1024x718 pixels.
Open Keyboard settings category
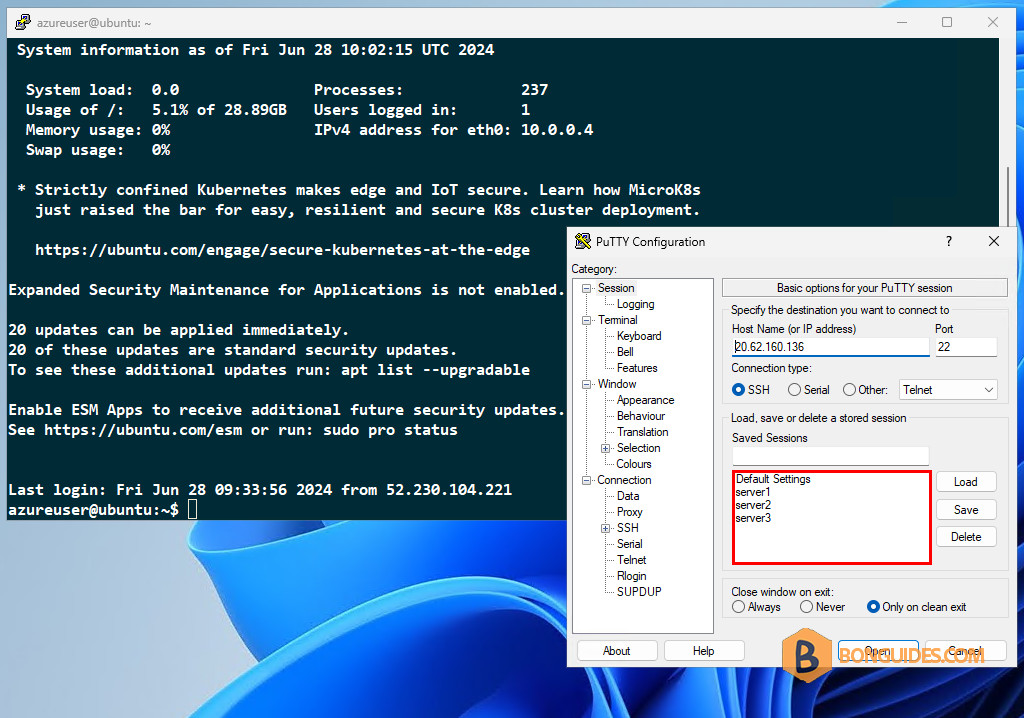pyautogui.click(x=639, y=336)
